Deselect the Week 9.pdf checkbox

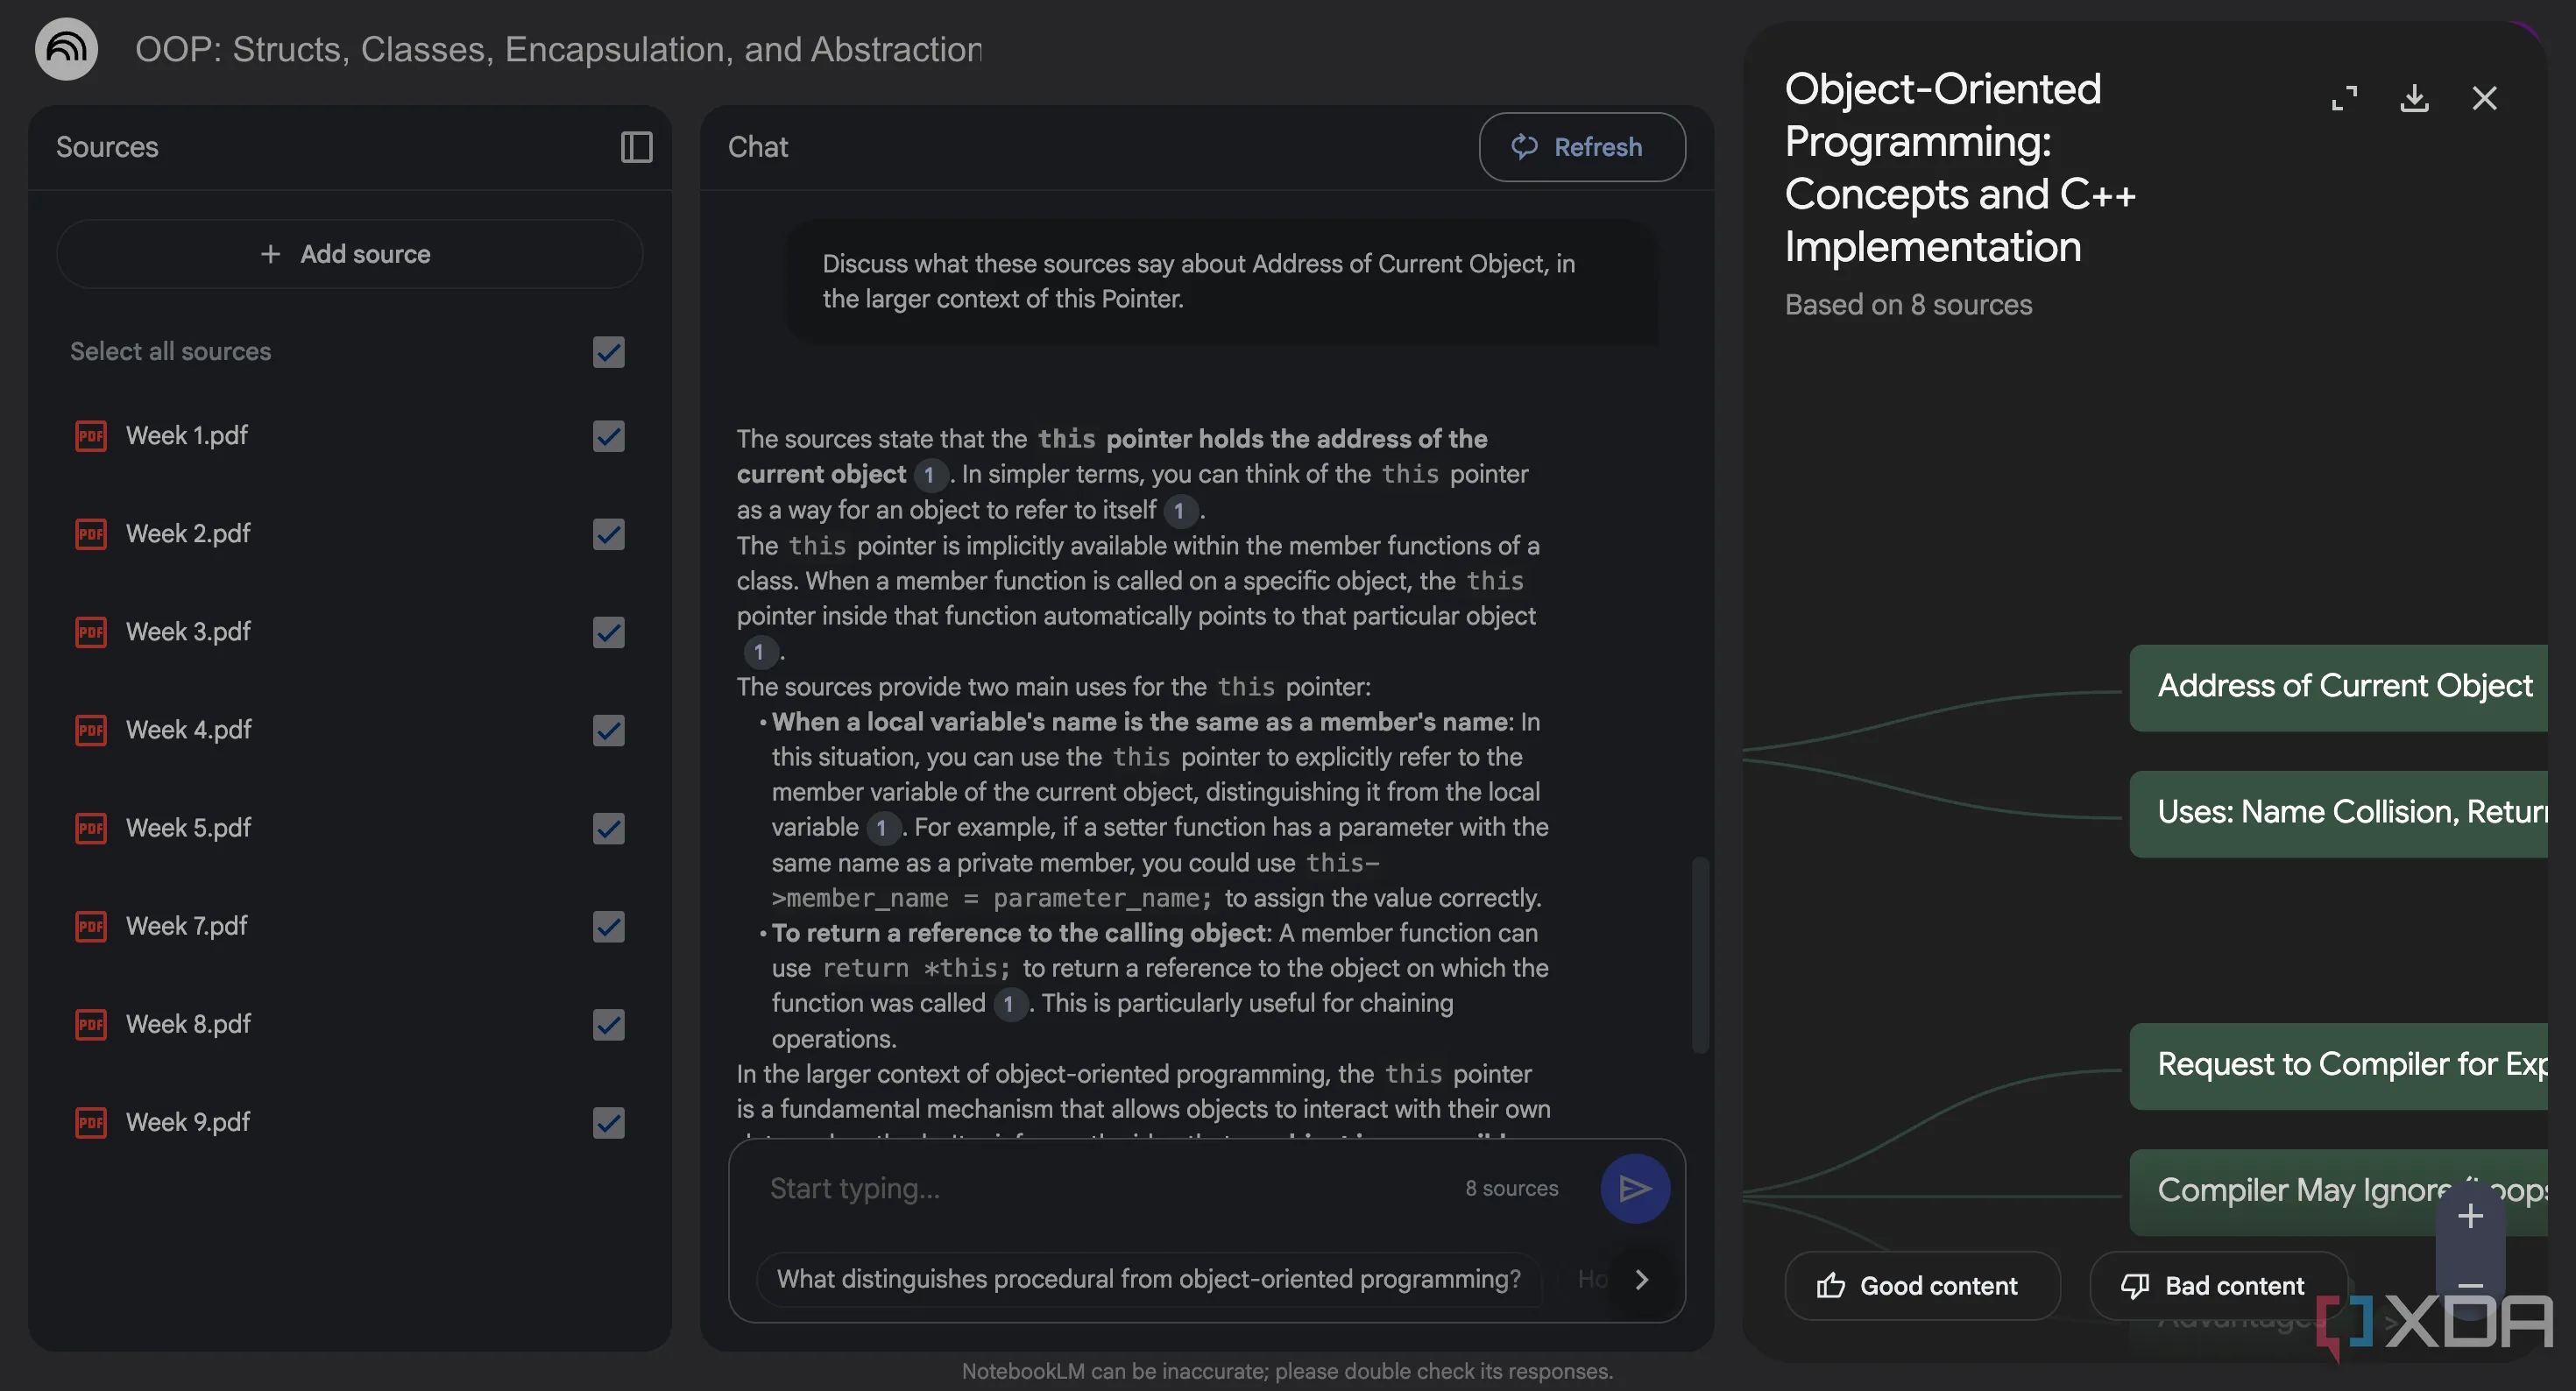pos(608,1122)
